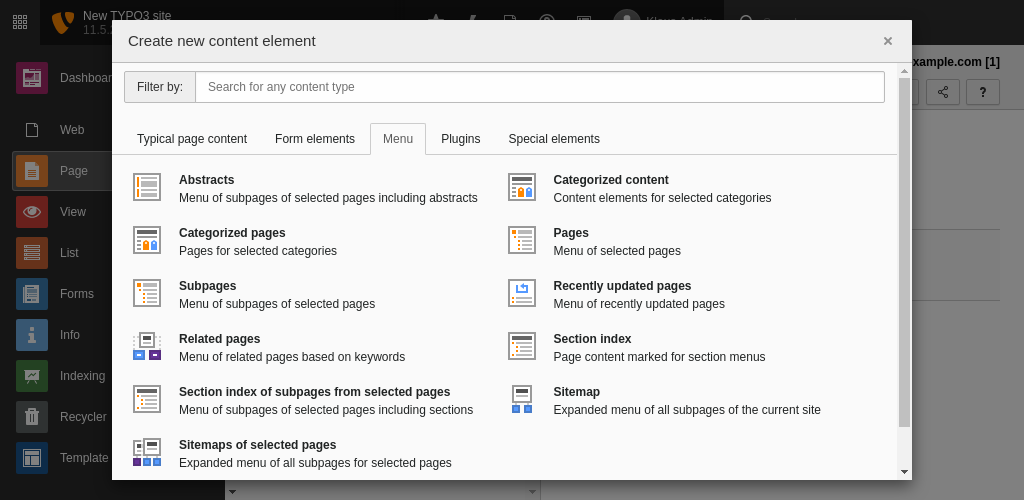The width and height of the screenshot is (1024, 500).
Task: Choose the Sitemap element icon
Action: 521,399
